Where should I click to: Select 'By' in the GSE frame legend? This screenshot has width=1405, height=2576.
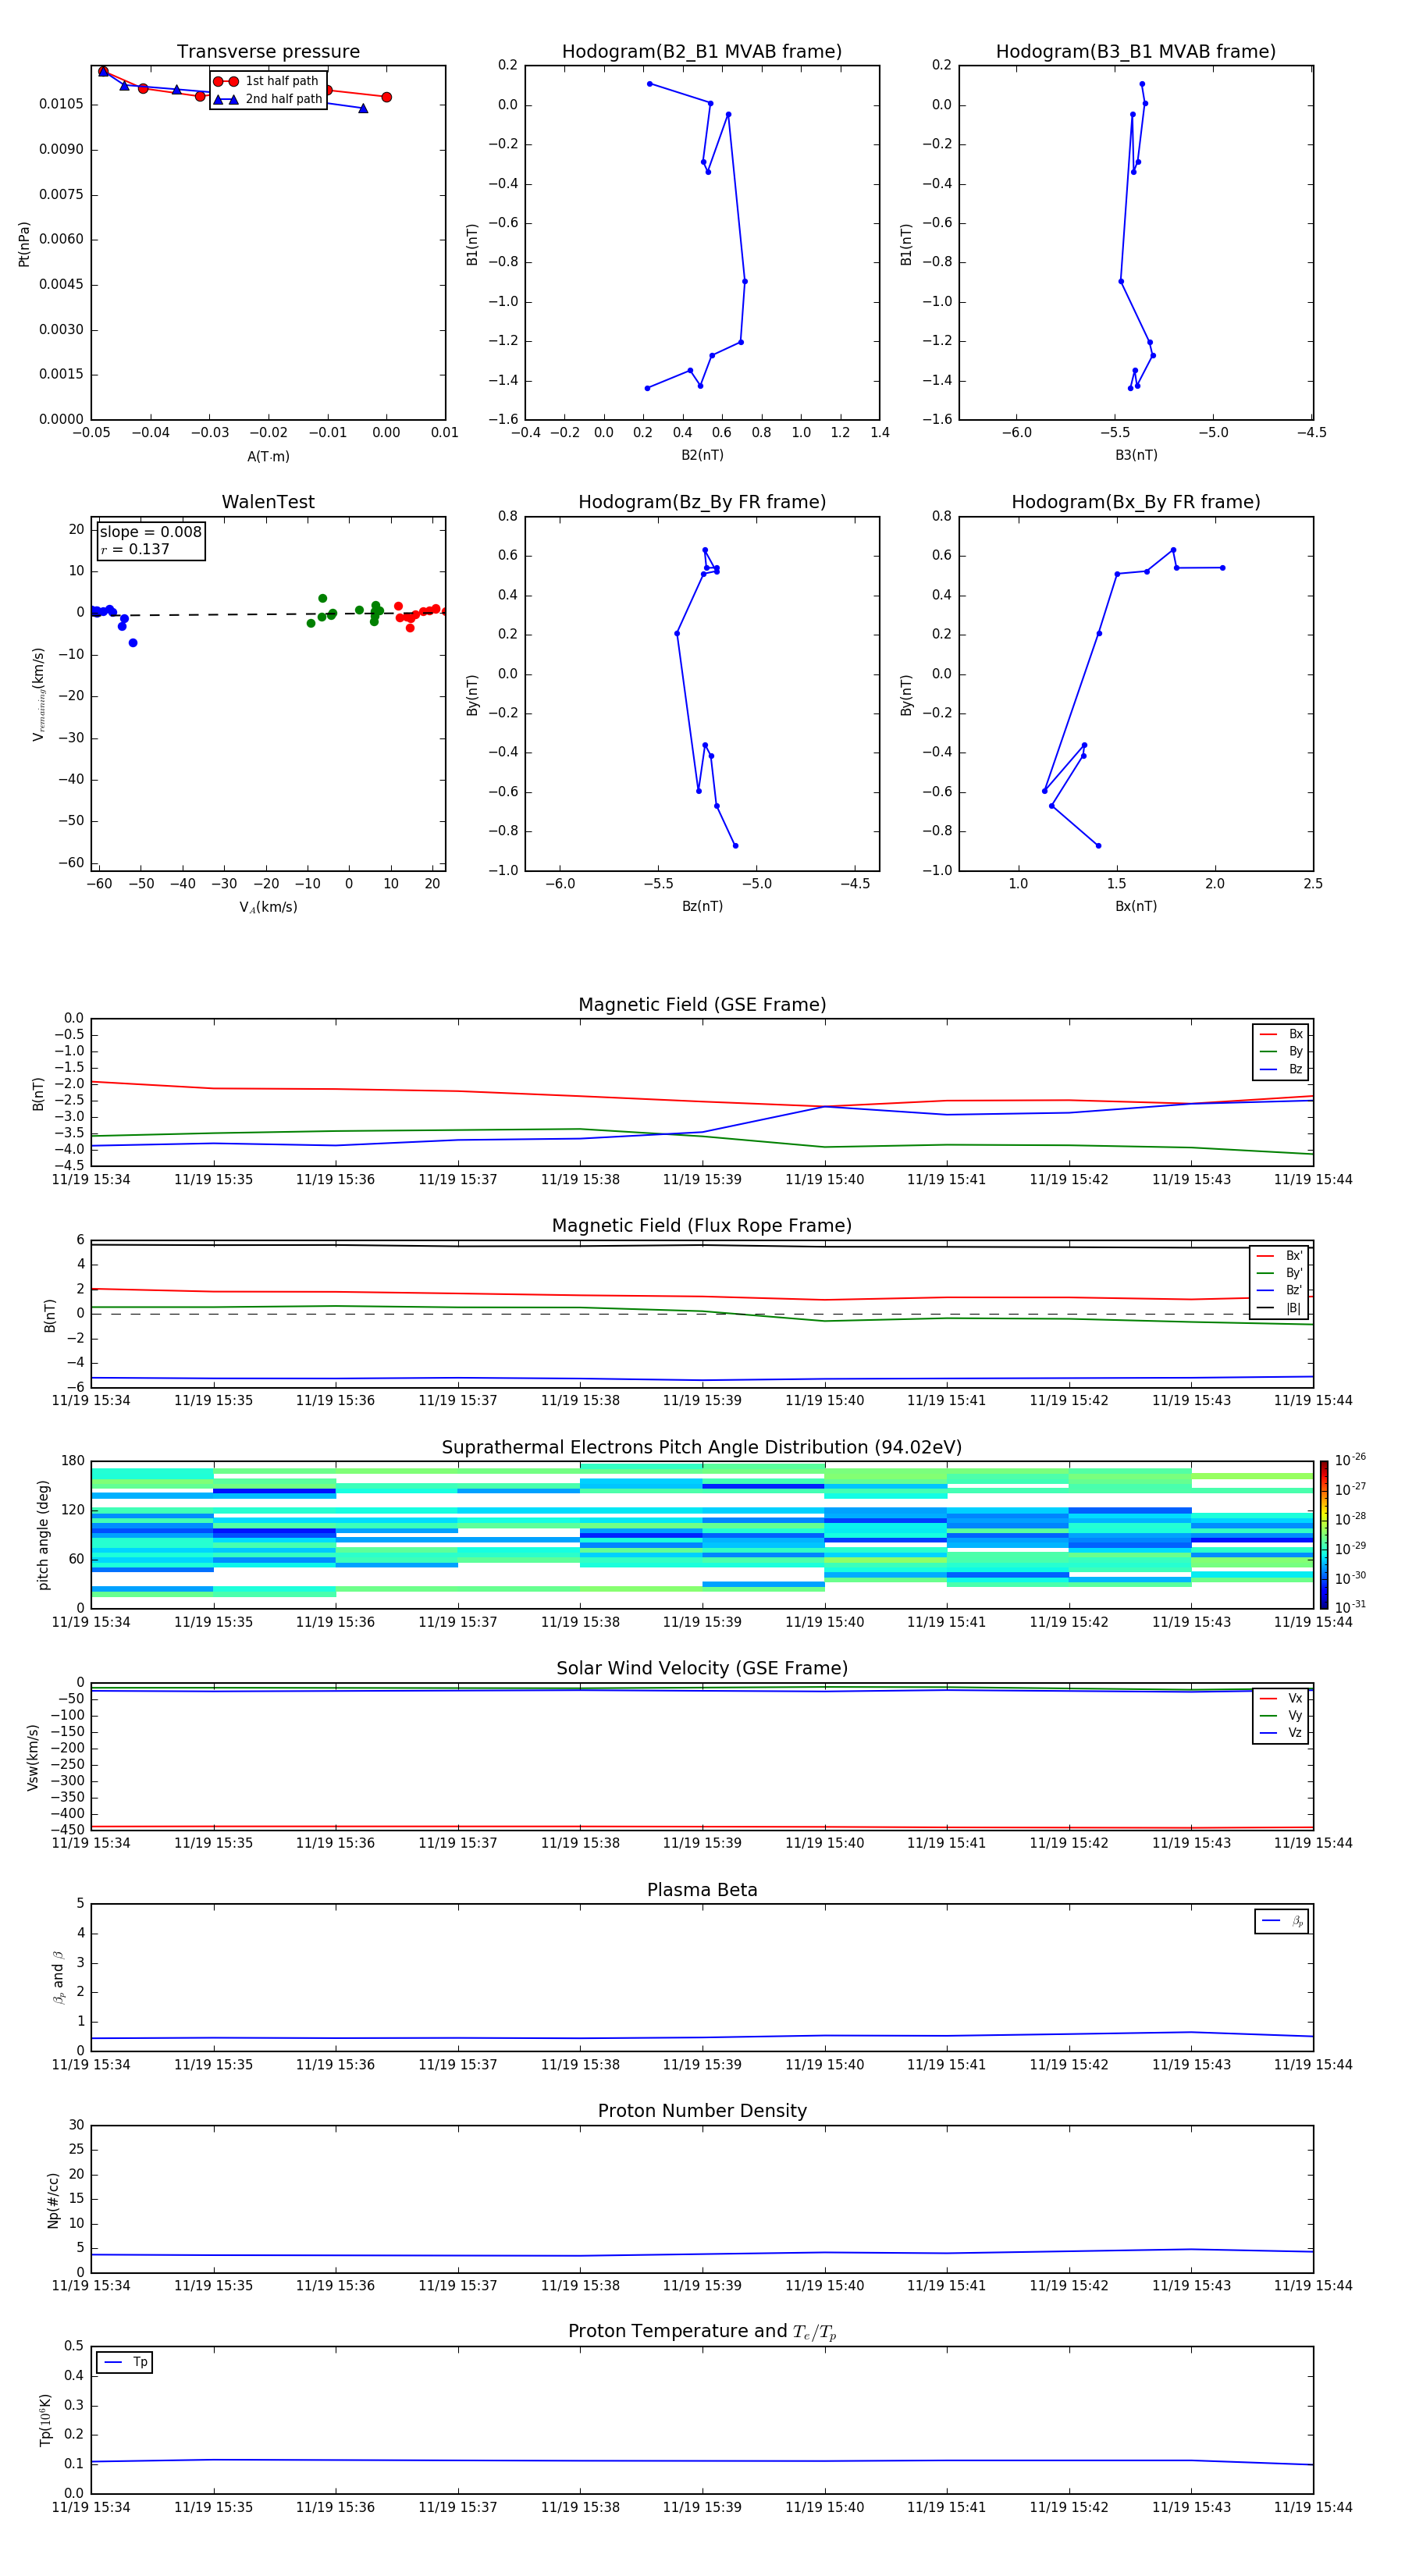[1282, 1052]
